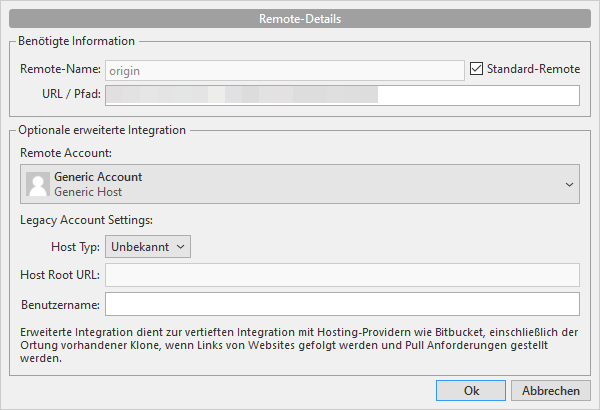This screenshot has height=410, width=600.
Task: Click the Optionale erweiterte Integration group header
Action: (x=102, y=130)
